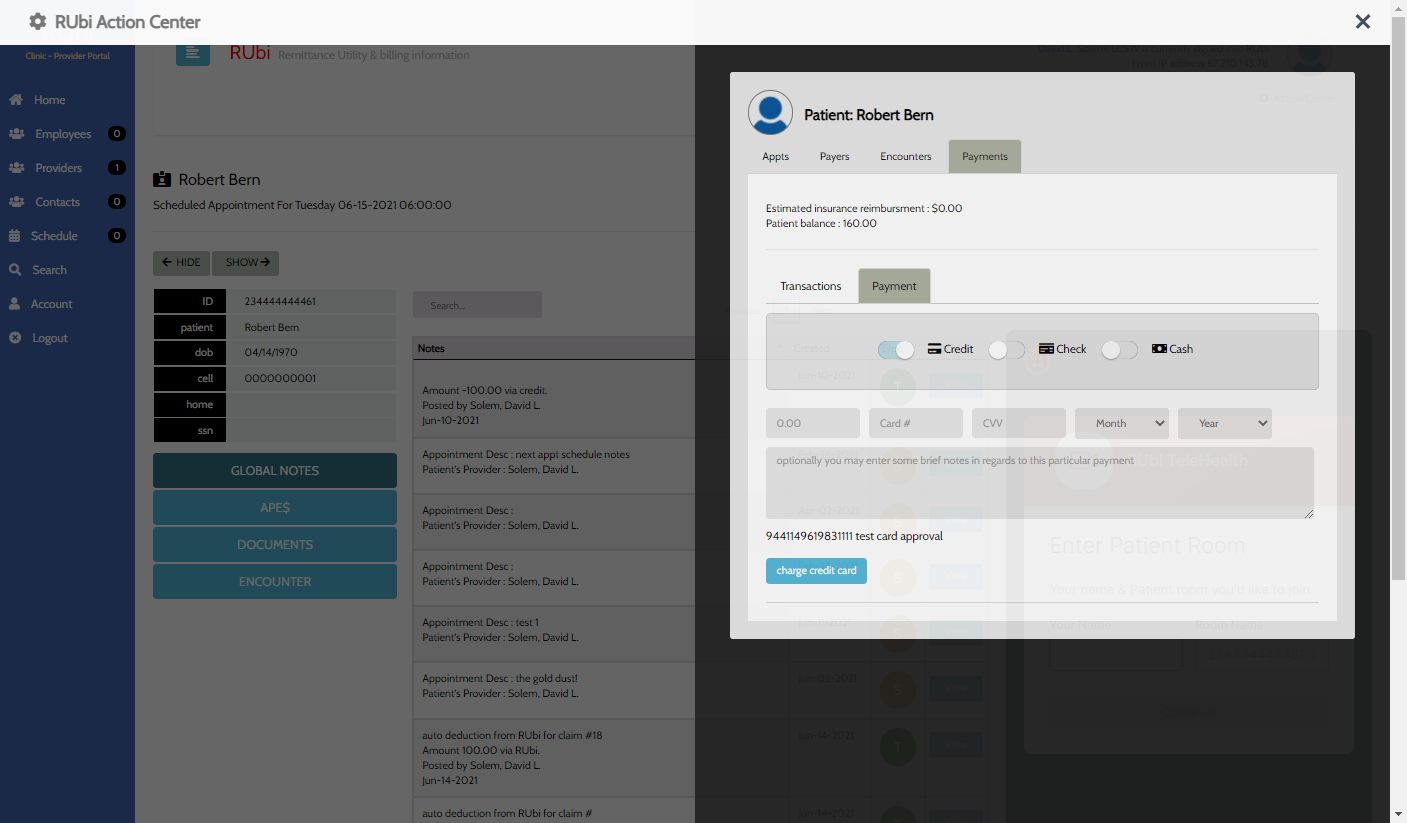Screen dimensions: 1407x823
Task: Enable the Cash payment switch
Action: [x=1119, y=350]
